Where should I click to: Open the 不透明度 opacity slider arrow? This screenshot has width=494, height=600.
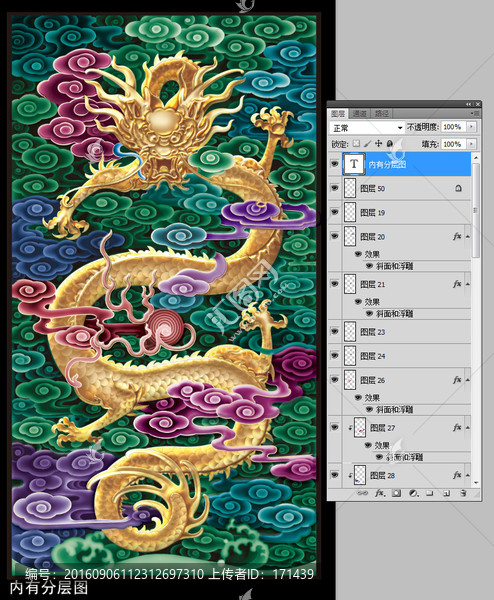click(x=471, y=127)
